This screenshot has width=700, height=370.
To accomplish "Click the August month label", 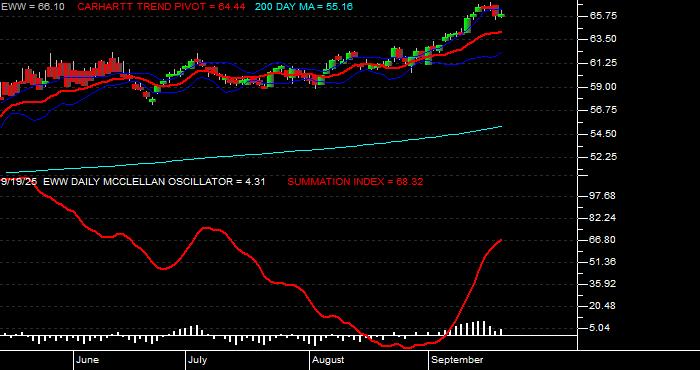I will (328, 360).
